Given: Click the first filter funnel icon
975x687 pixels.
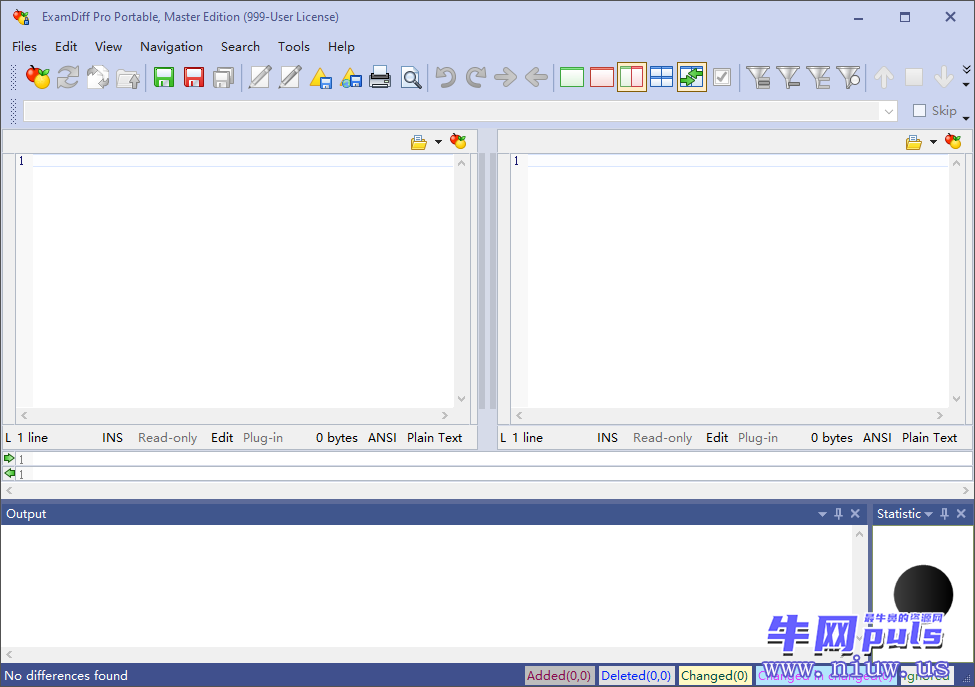Looking at the screenshot, I should pos(757,78).
